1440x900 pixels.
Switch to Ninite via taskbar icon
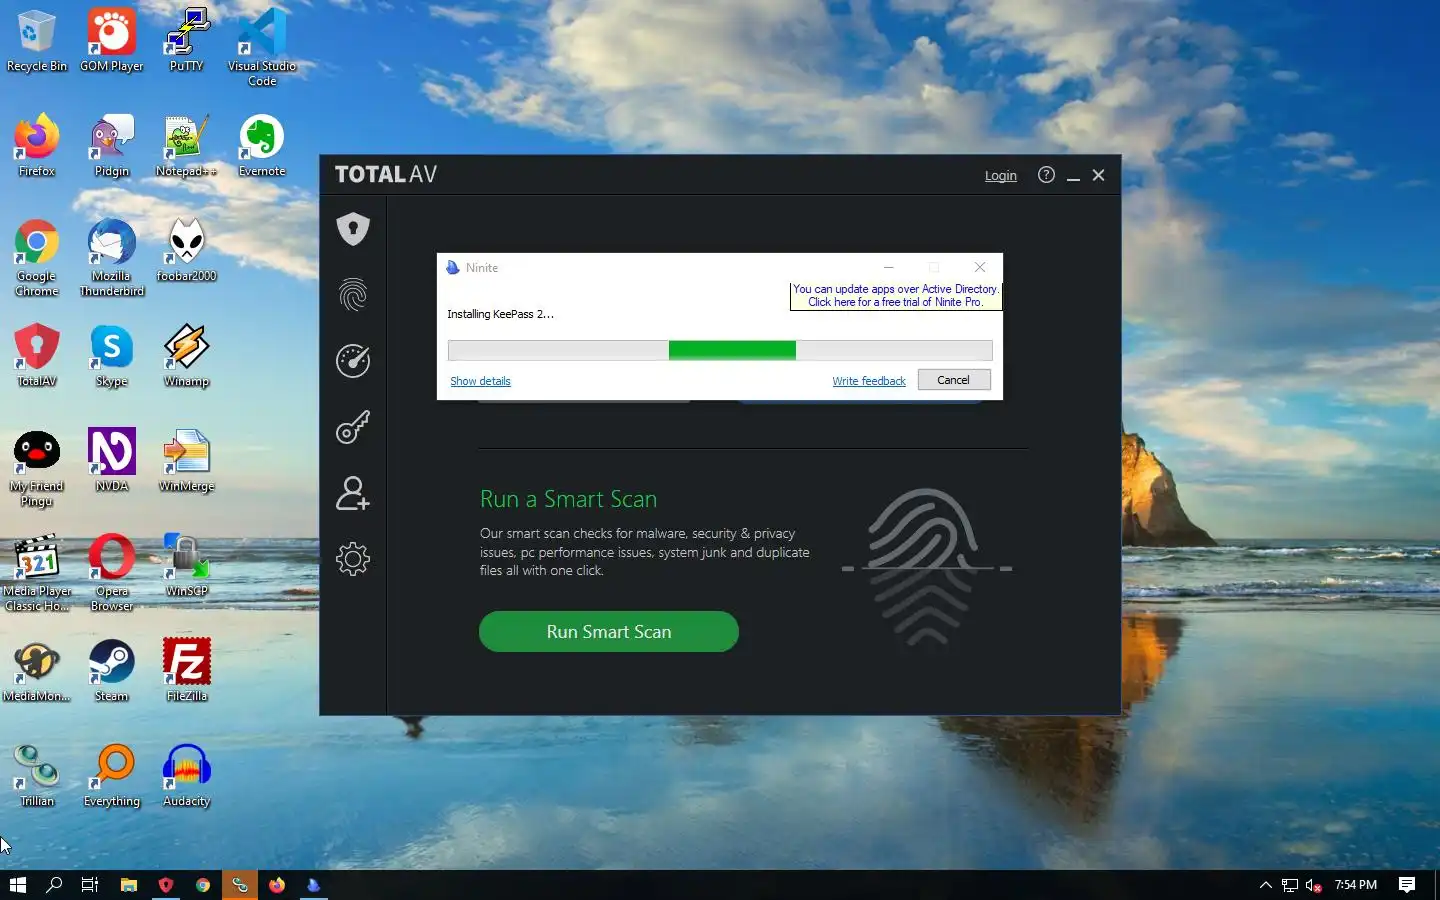314,885
